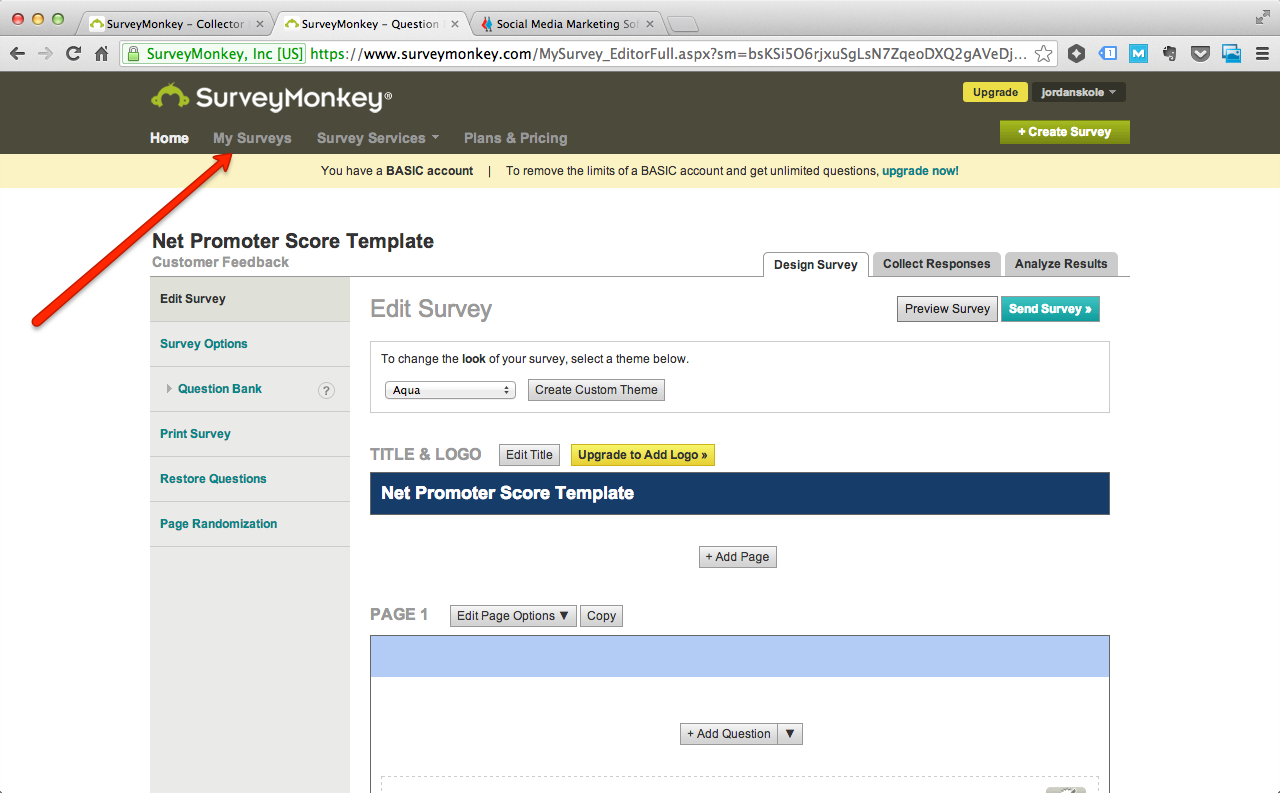
Task: Open the Edit Page Options dropdown
Action: (x=513, y=616)
